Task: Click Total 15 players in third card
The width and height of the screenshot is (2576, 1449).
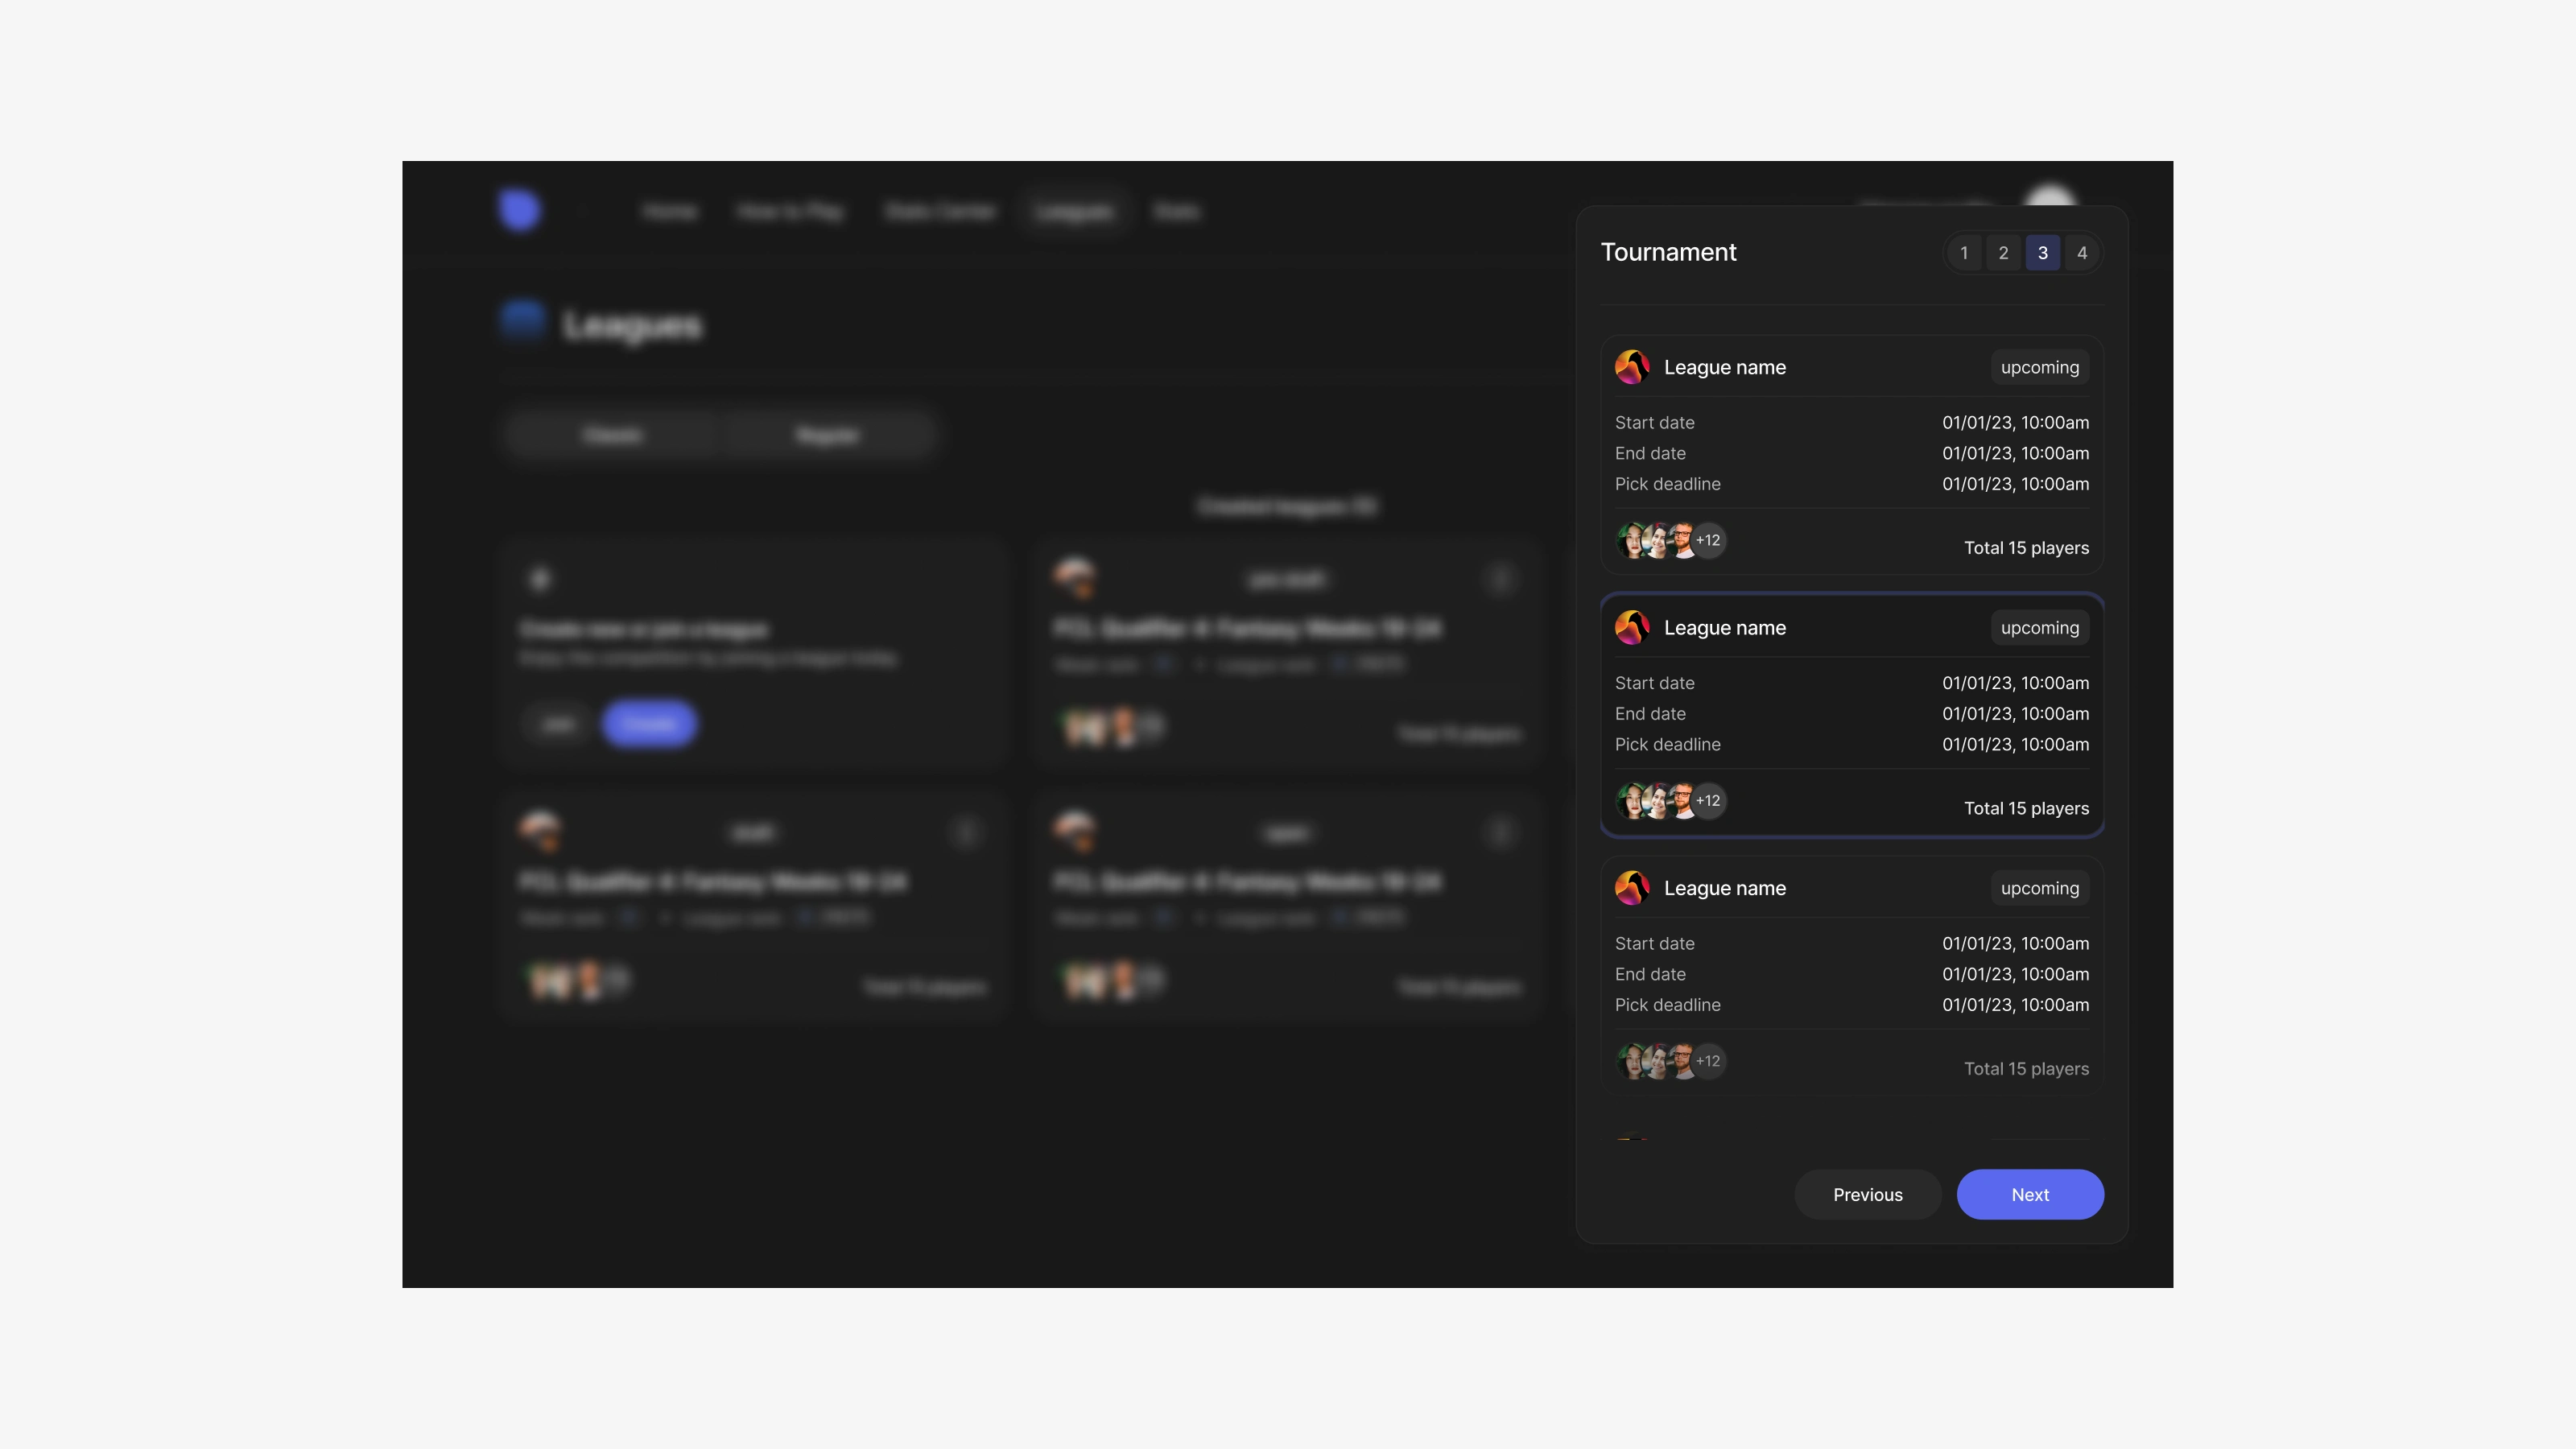Action: click(x=2026, y=1069)
